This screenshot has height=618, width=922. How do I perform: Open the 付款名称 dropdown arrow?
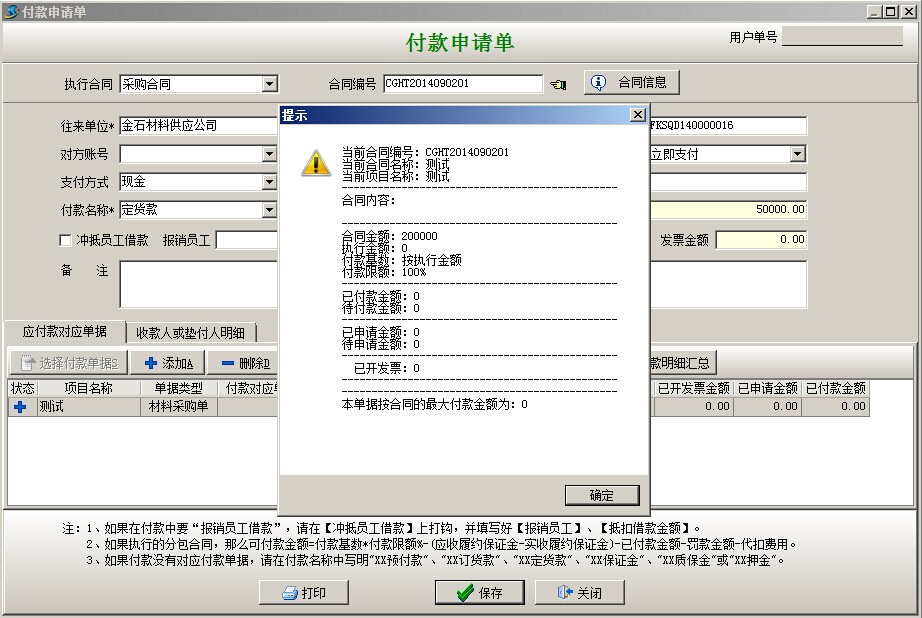pyautogui.click(x=269, y=210)
